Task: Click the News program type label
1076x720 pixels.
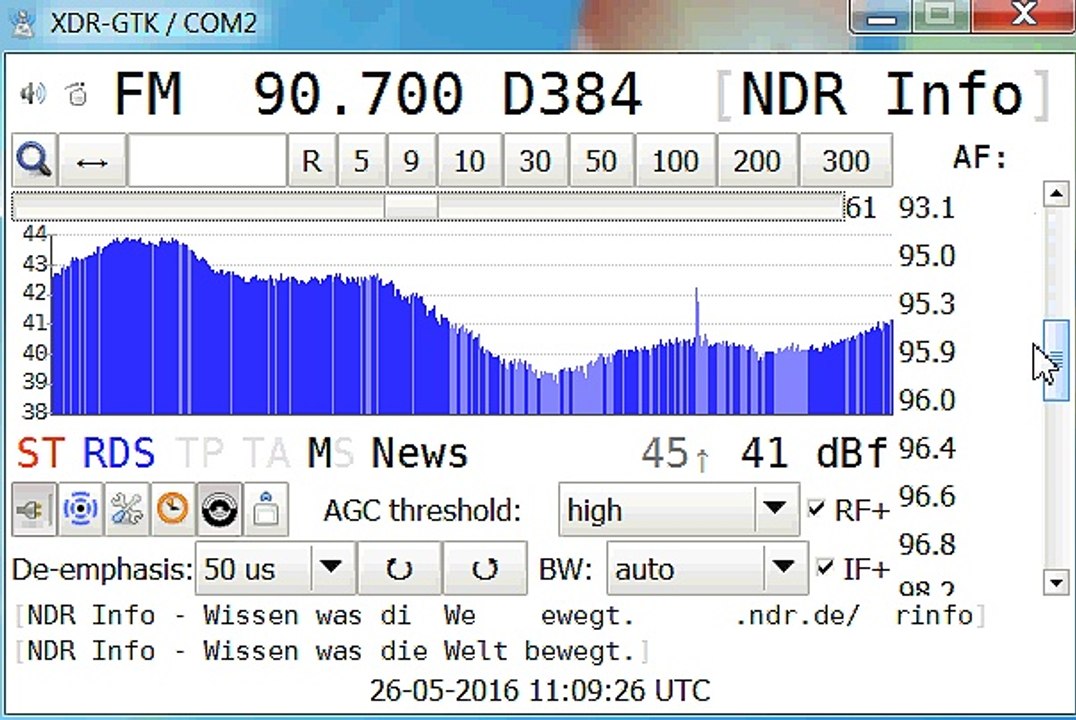Action: pyautogui.click(x=419, y=453)
